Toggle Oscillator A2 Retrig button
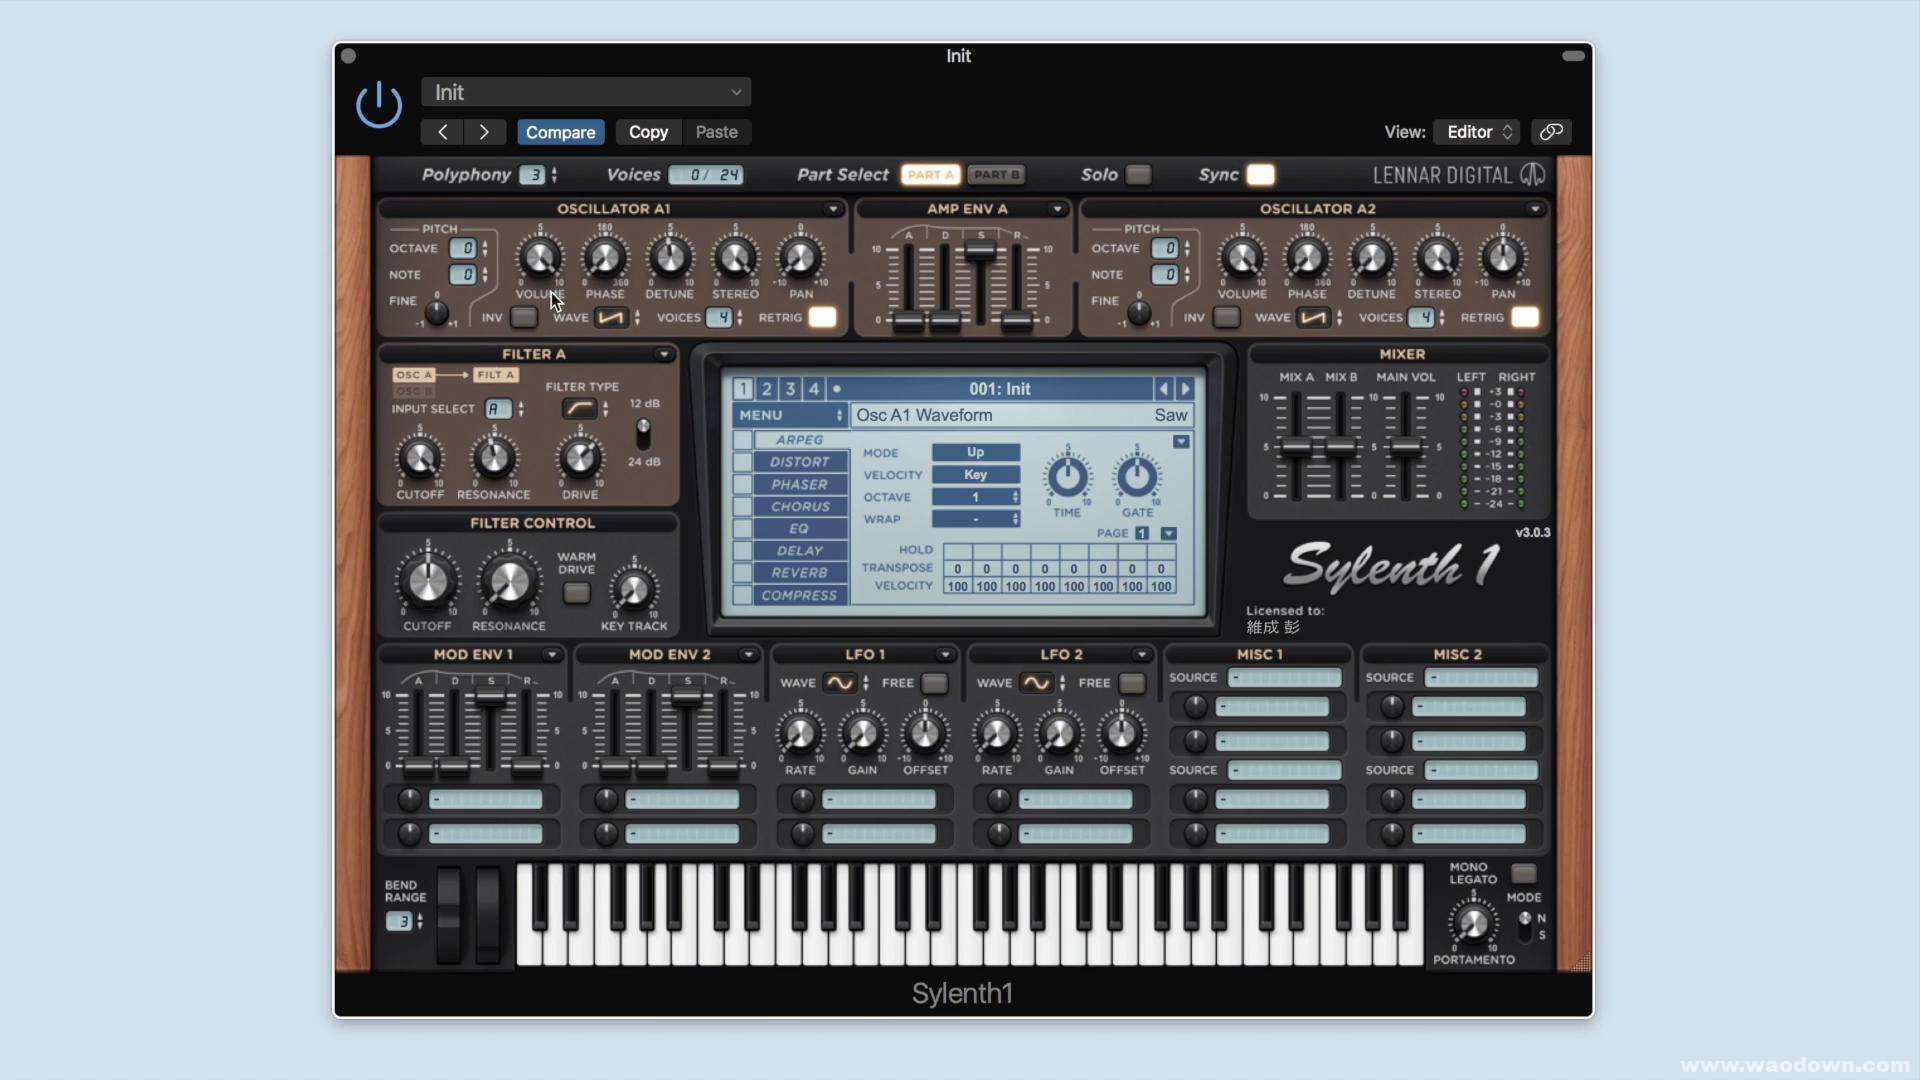 [1525, 318]
